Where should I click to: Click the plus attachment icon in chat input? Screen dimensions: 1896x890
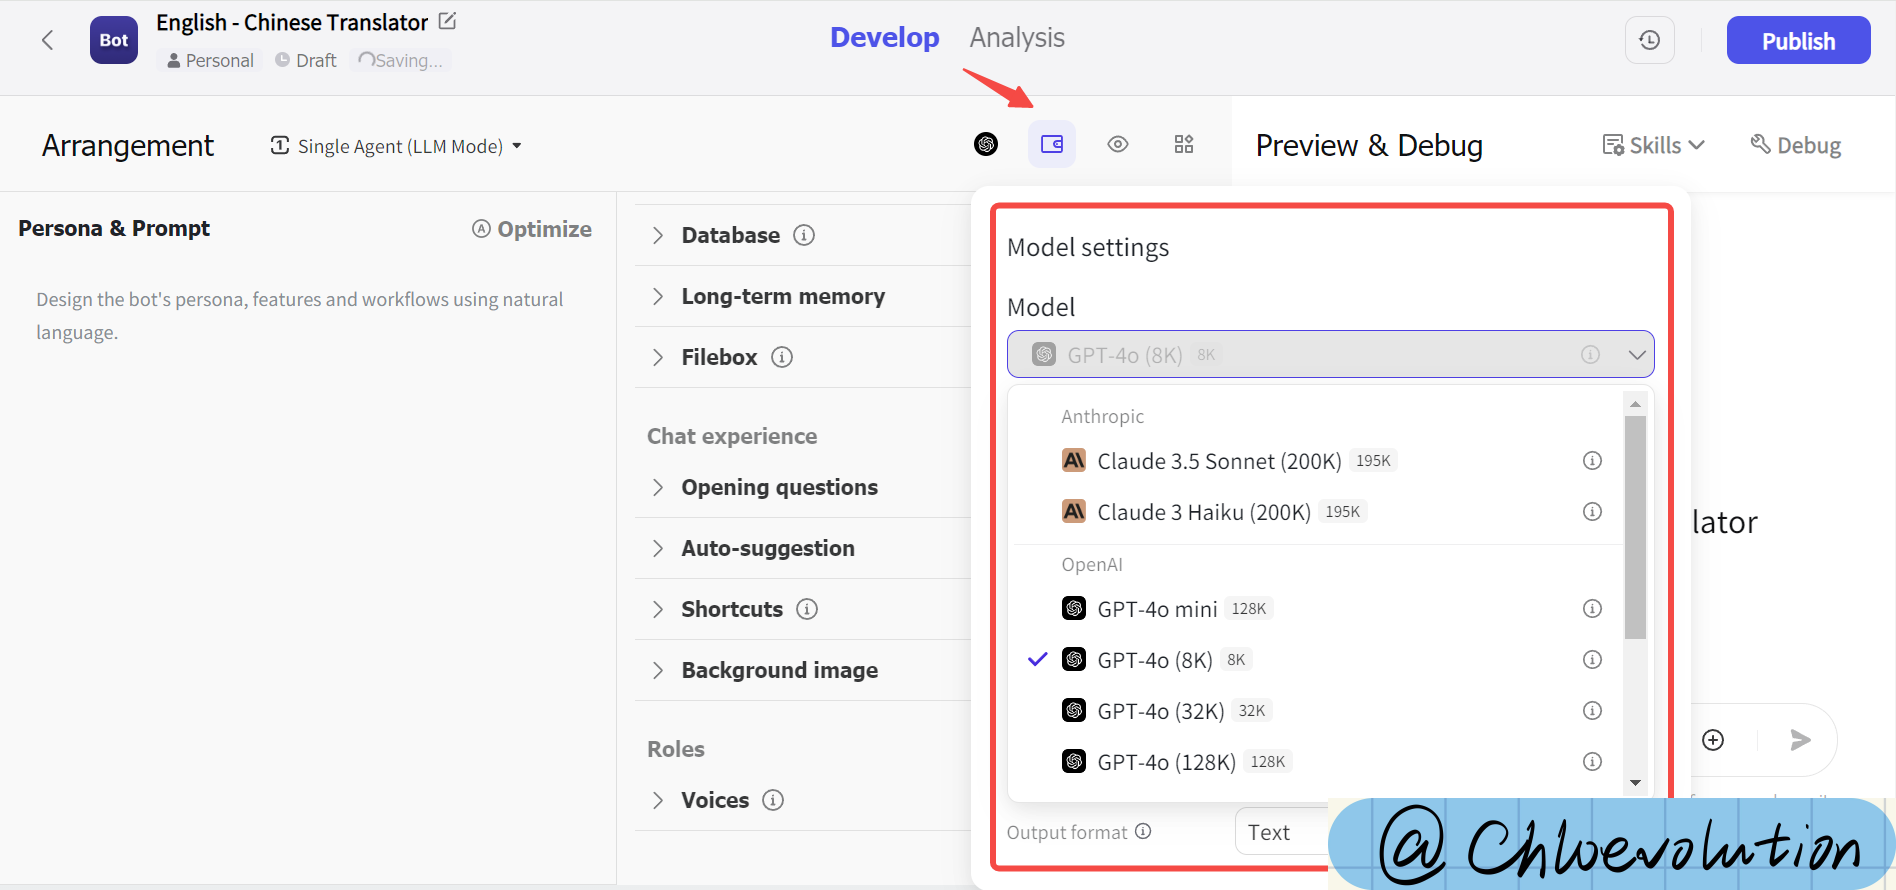[x=1713, y=740]
